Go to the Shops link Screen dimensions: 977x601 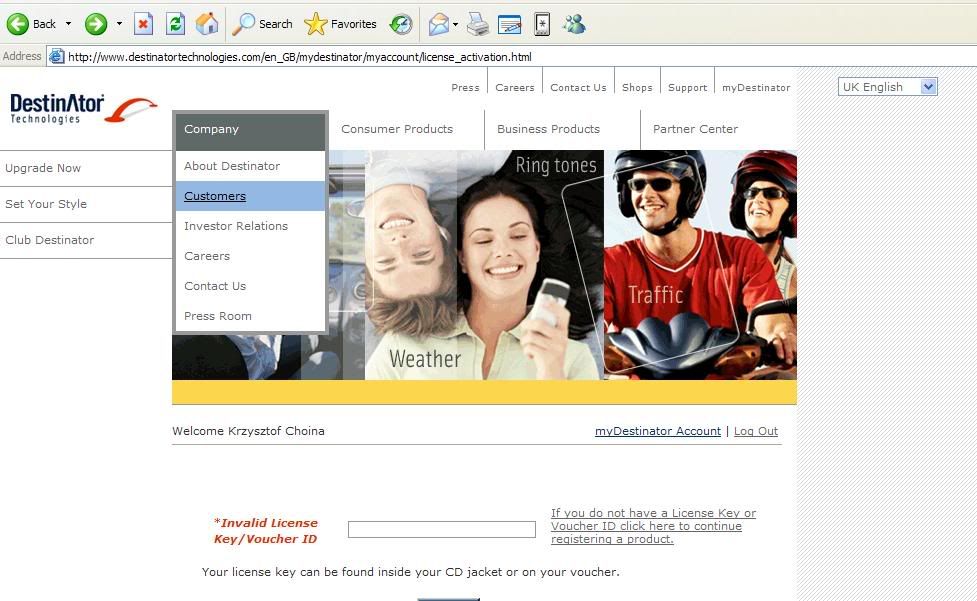tap(637, 88)
